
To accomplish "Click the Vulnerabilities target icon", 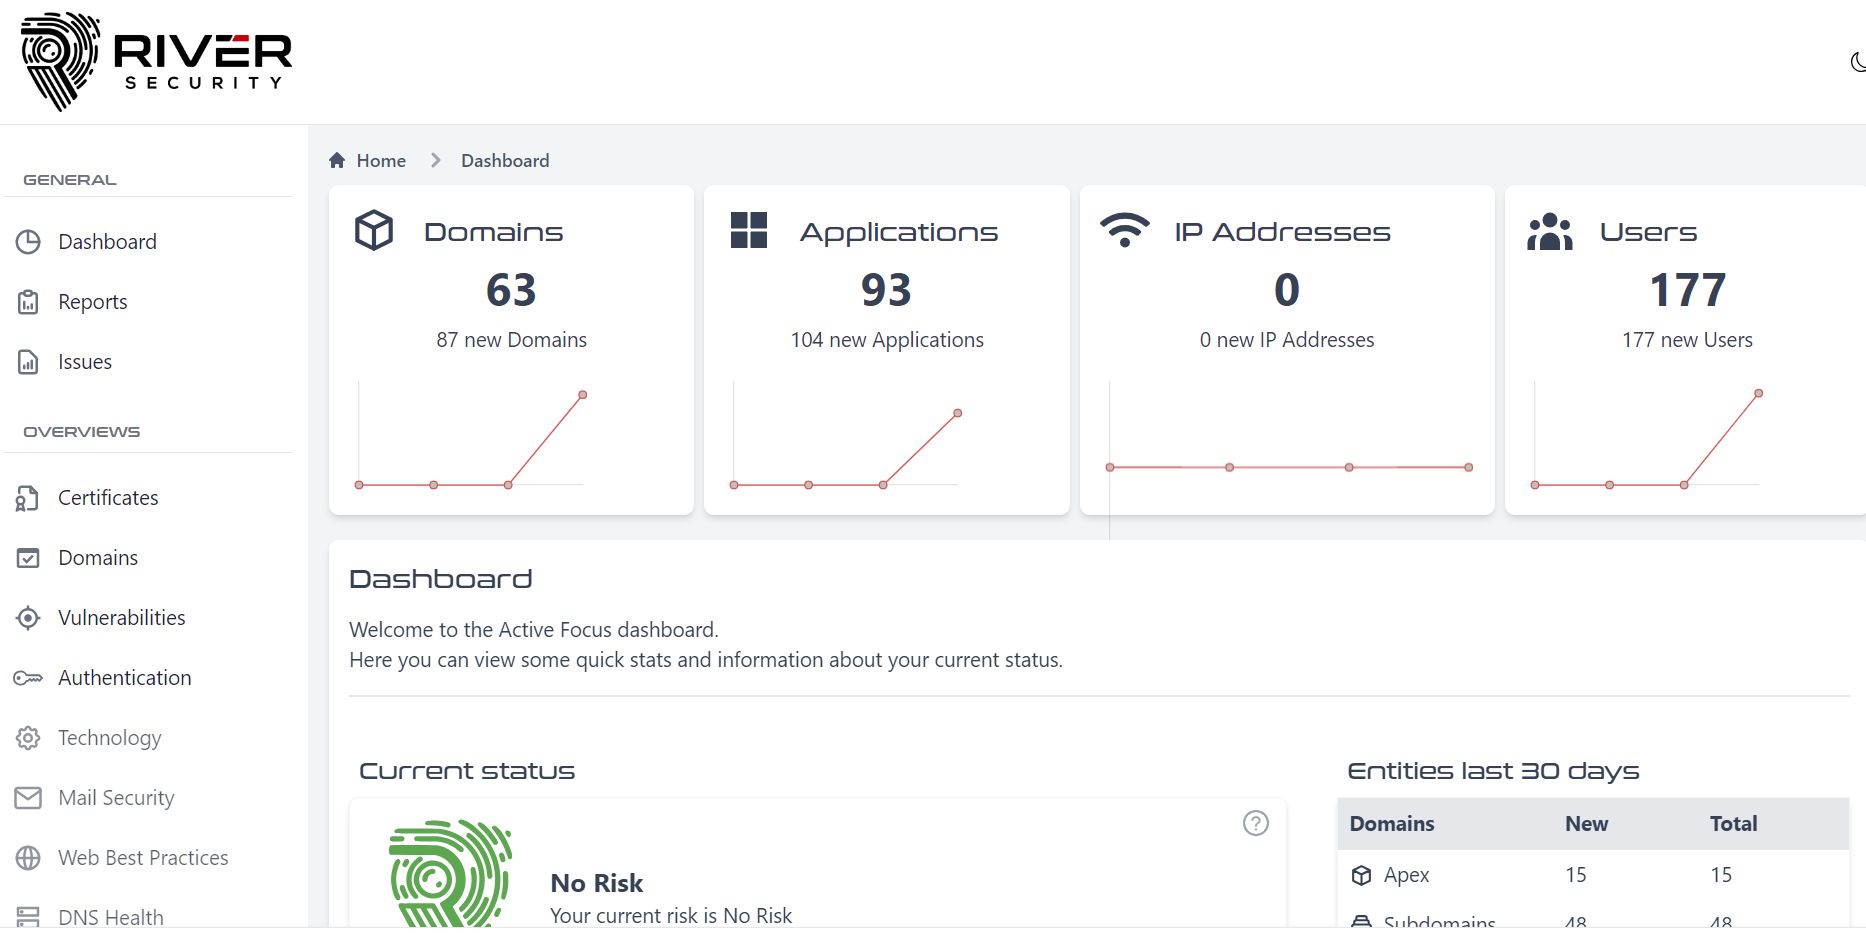I will tap(28, 618).
